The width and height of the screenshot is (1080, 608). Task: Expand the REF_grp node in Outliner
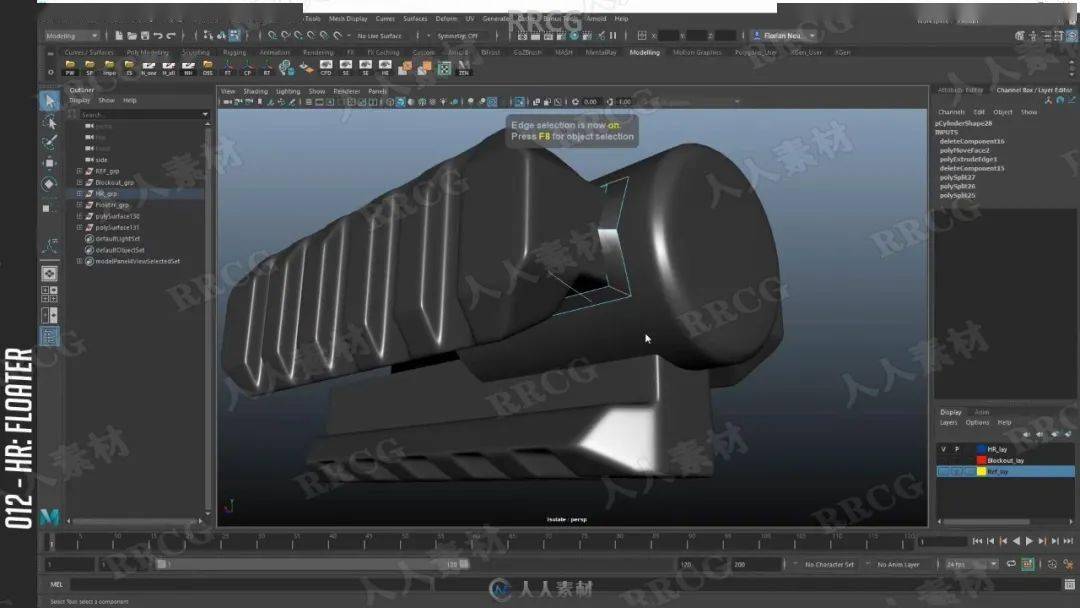pyautogui.click(x=79, y=171)
